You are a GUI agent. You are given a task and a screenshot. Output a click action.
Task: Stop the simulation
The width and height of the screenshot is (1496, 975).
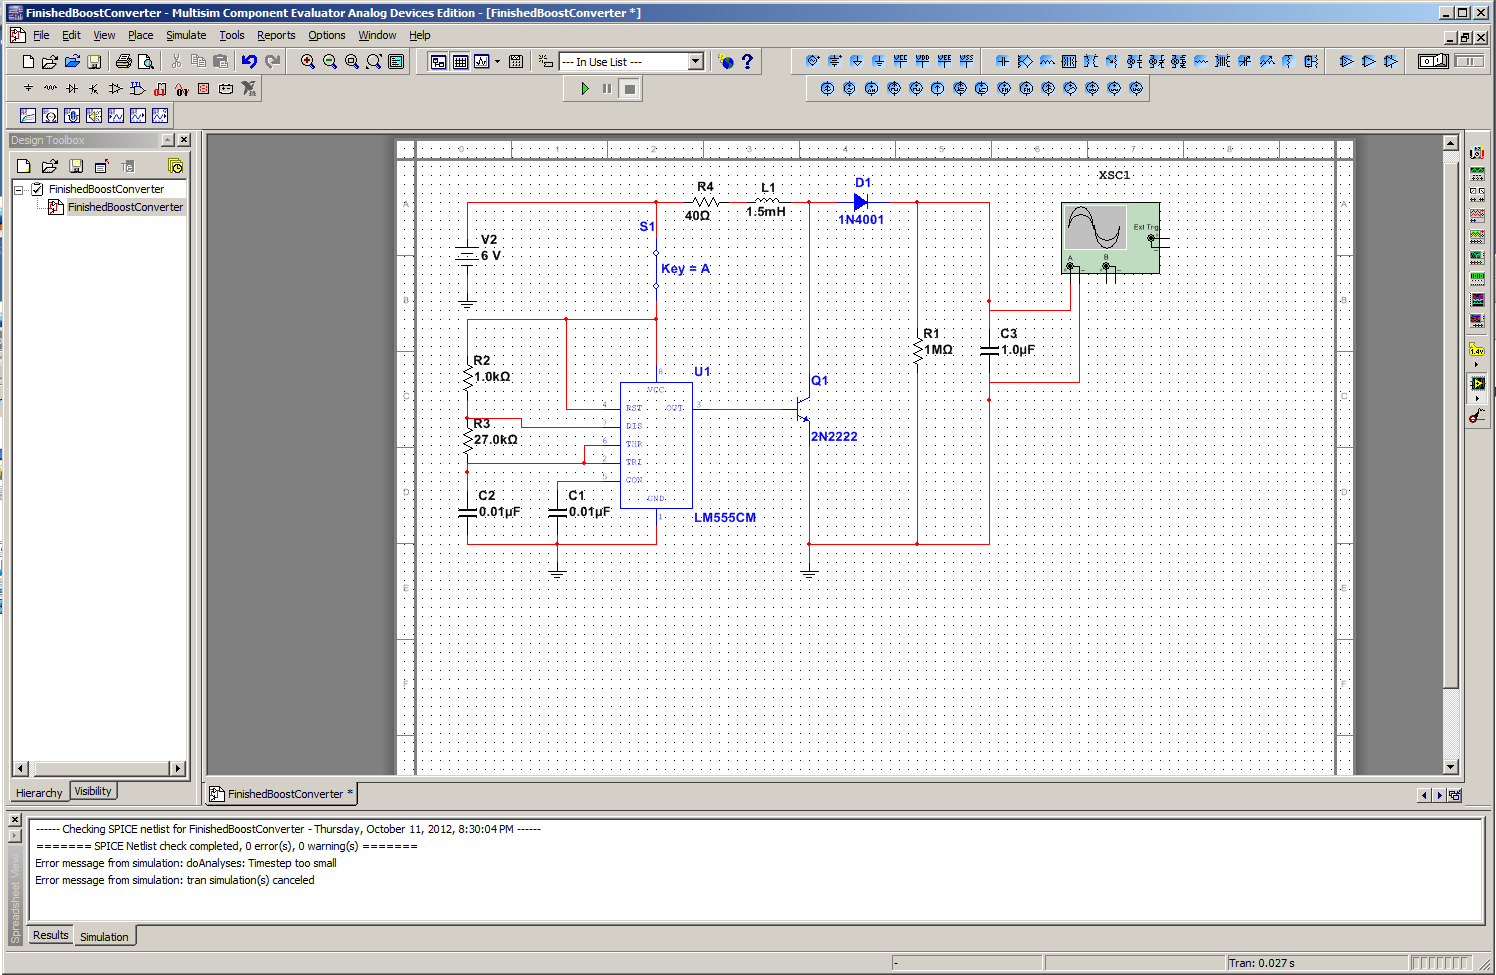click(x=629, y=89)
